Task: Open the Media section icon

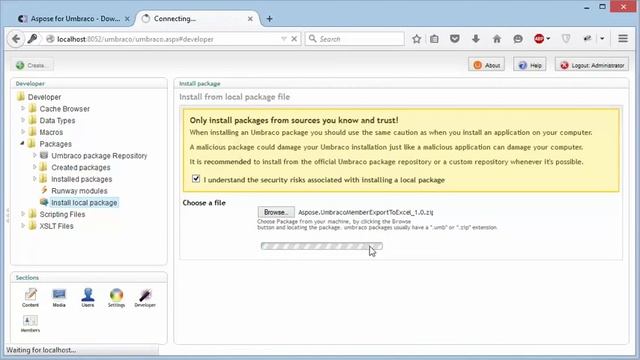Action: pyautogui.click(x=59, y=298)
